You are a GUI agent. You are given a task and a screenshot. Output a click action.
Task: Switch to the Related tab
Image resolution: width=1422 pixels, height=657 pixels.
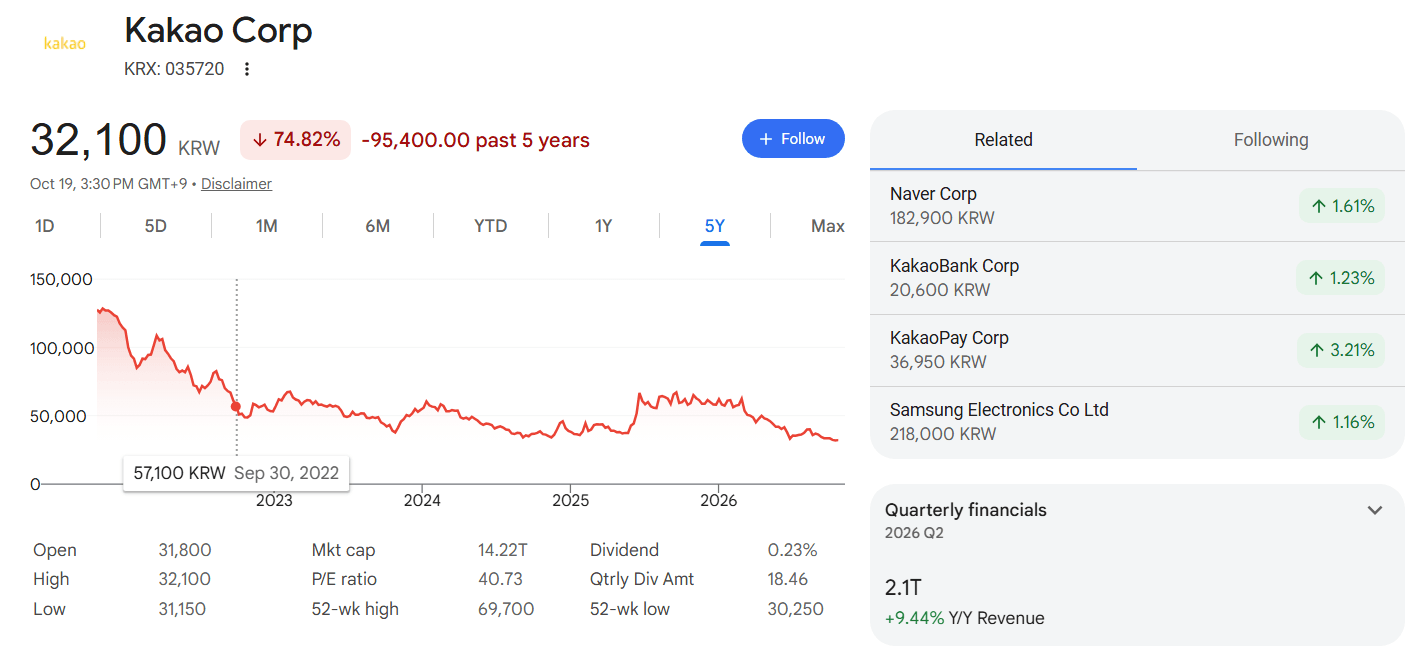tap(1003, 140)
